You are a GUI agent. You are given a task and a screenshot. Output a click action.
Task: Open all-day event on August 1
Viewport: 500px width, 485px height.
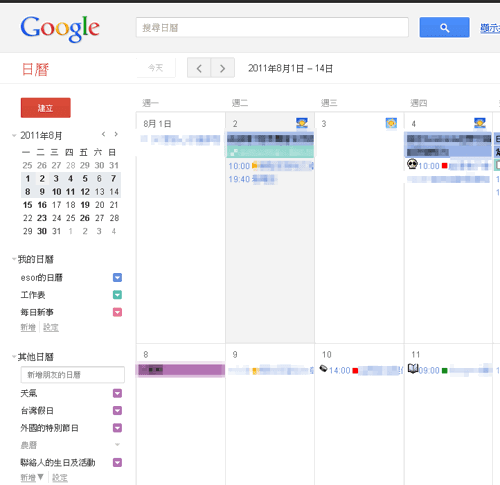click(180, 139)
